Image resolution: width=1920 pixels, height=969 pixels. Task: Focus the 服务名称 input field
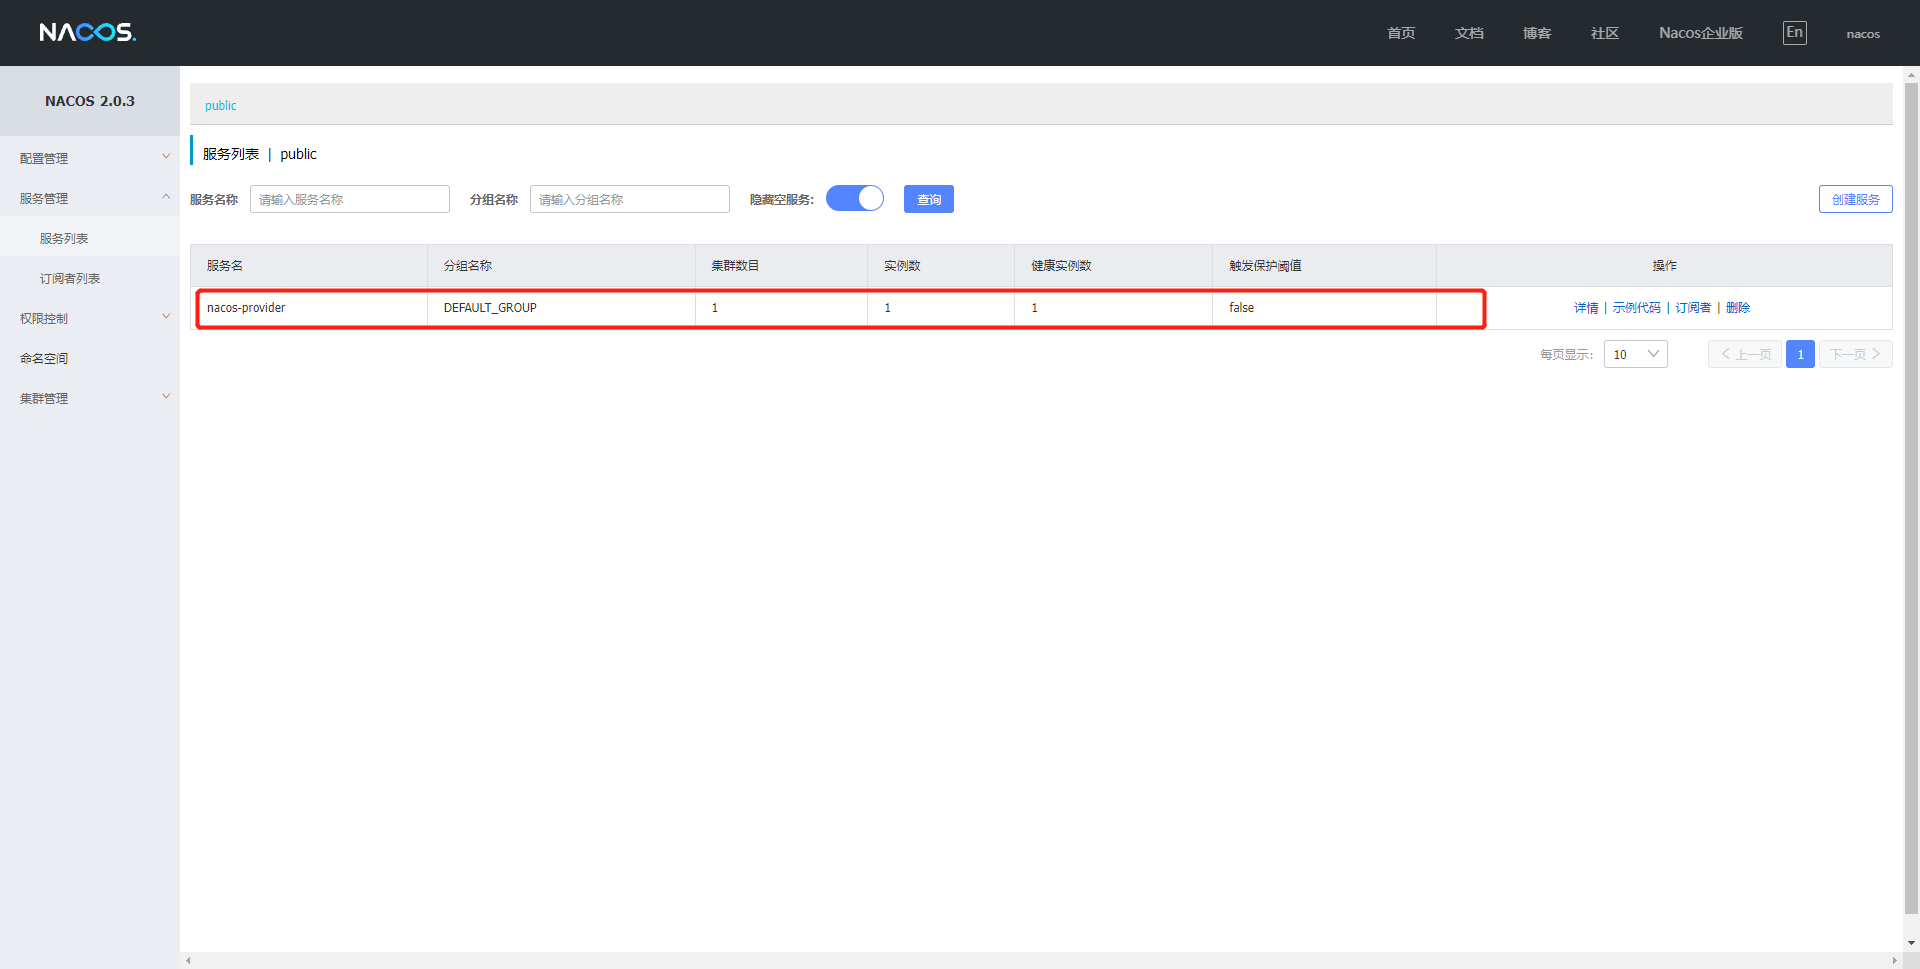[350, 199]
